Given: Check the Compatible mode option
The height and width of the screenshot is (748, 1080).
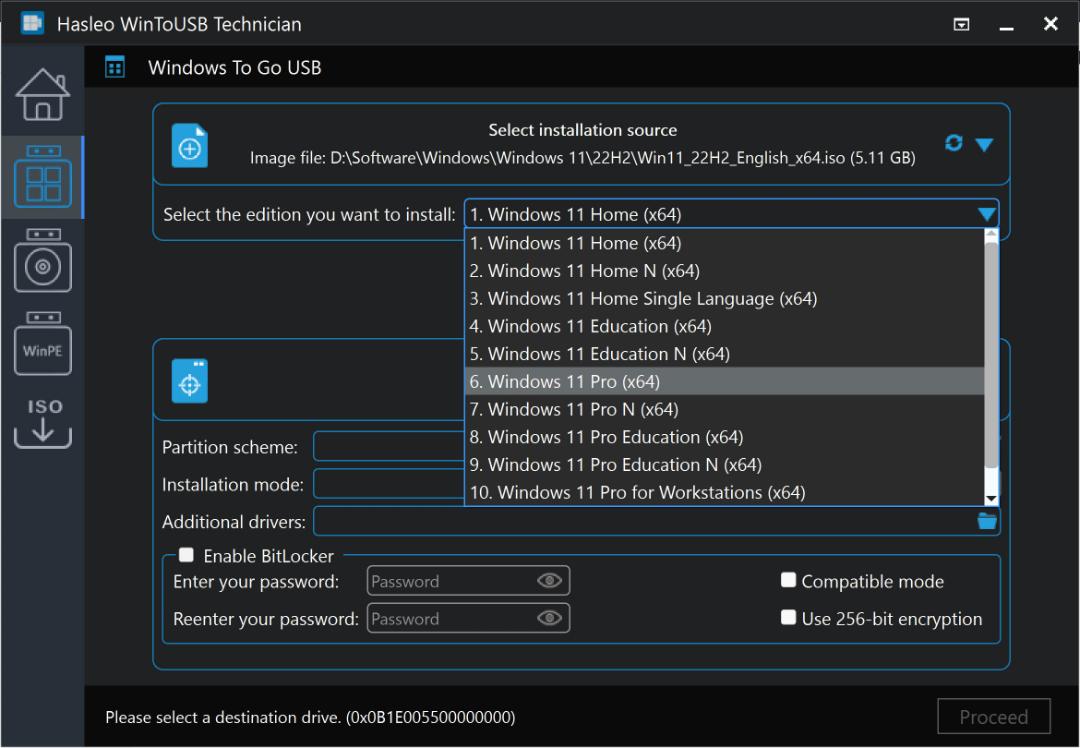Looking at the screenshot, I should (789, 580).
